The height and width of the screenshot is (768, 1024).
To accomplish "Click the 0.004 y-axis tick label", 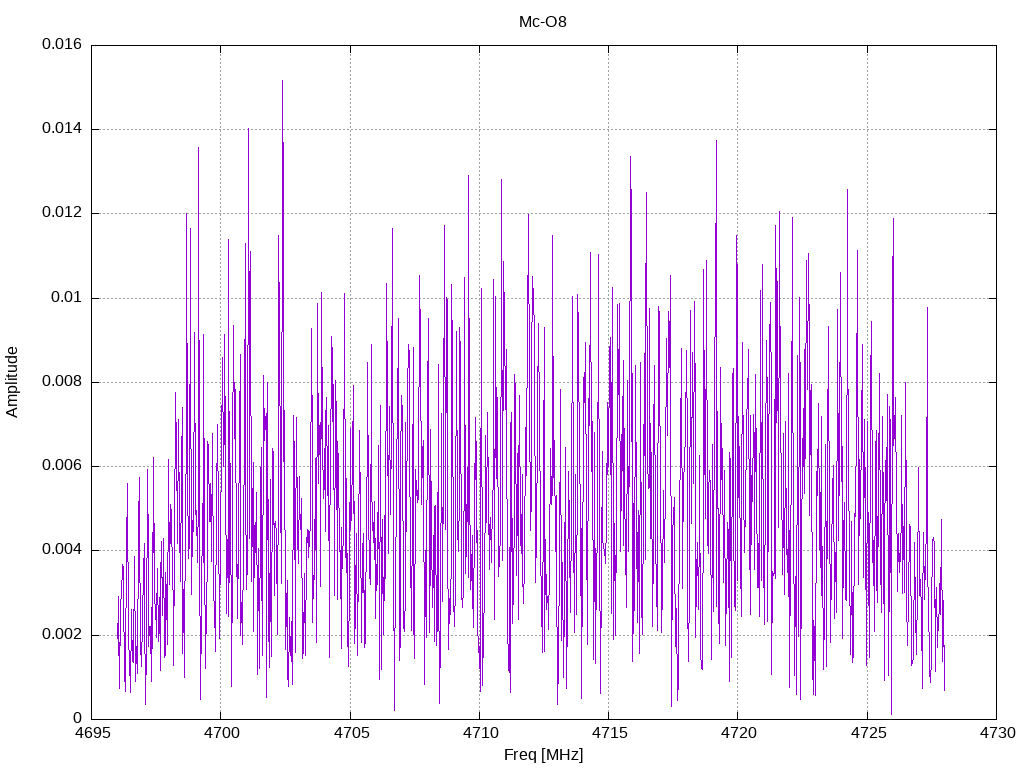I will point(62,550).
